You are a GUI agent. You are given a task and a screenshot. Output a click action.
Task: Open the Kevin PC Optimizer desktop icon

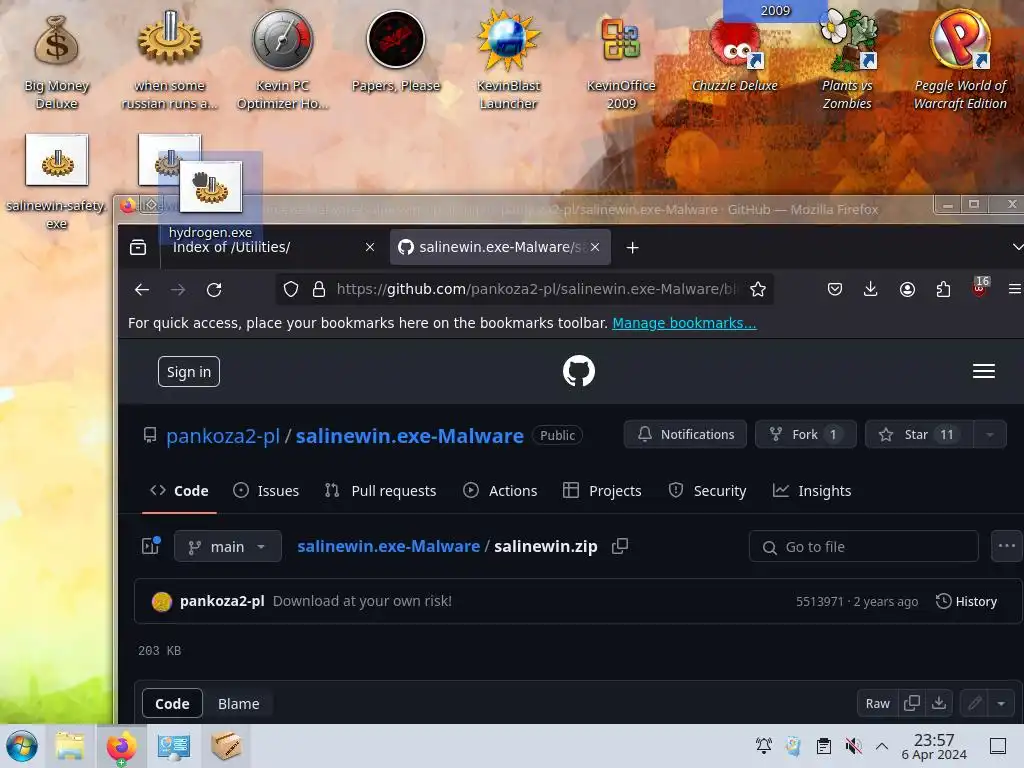pos(282,60)
